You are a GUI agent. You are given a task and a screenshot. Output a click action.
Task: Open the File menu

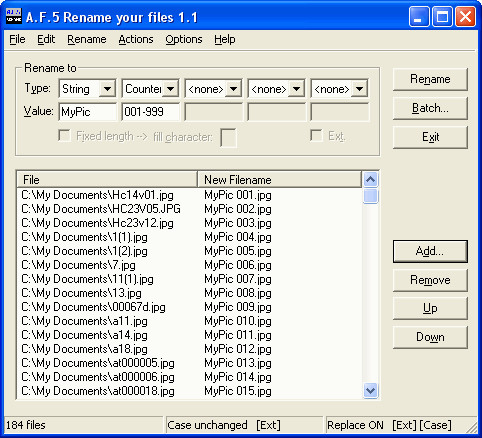(17, 39)
